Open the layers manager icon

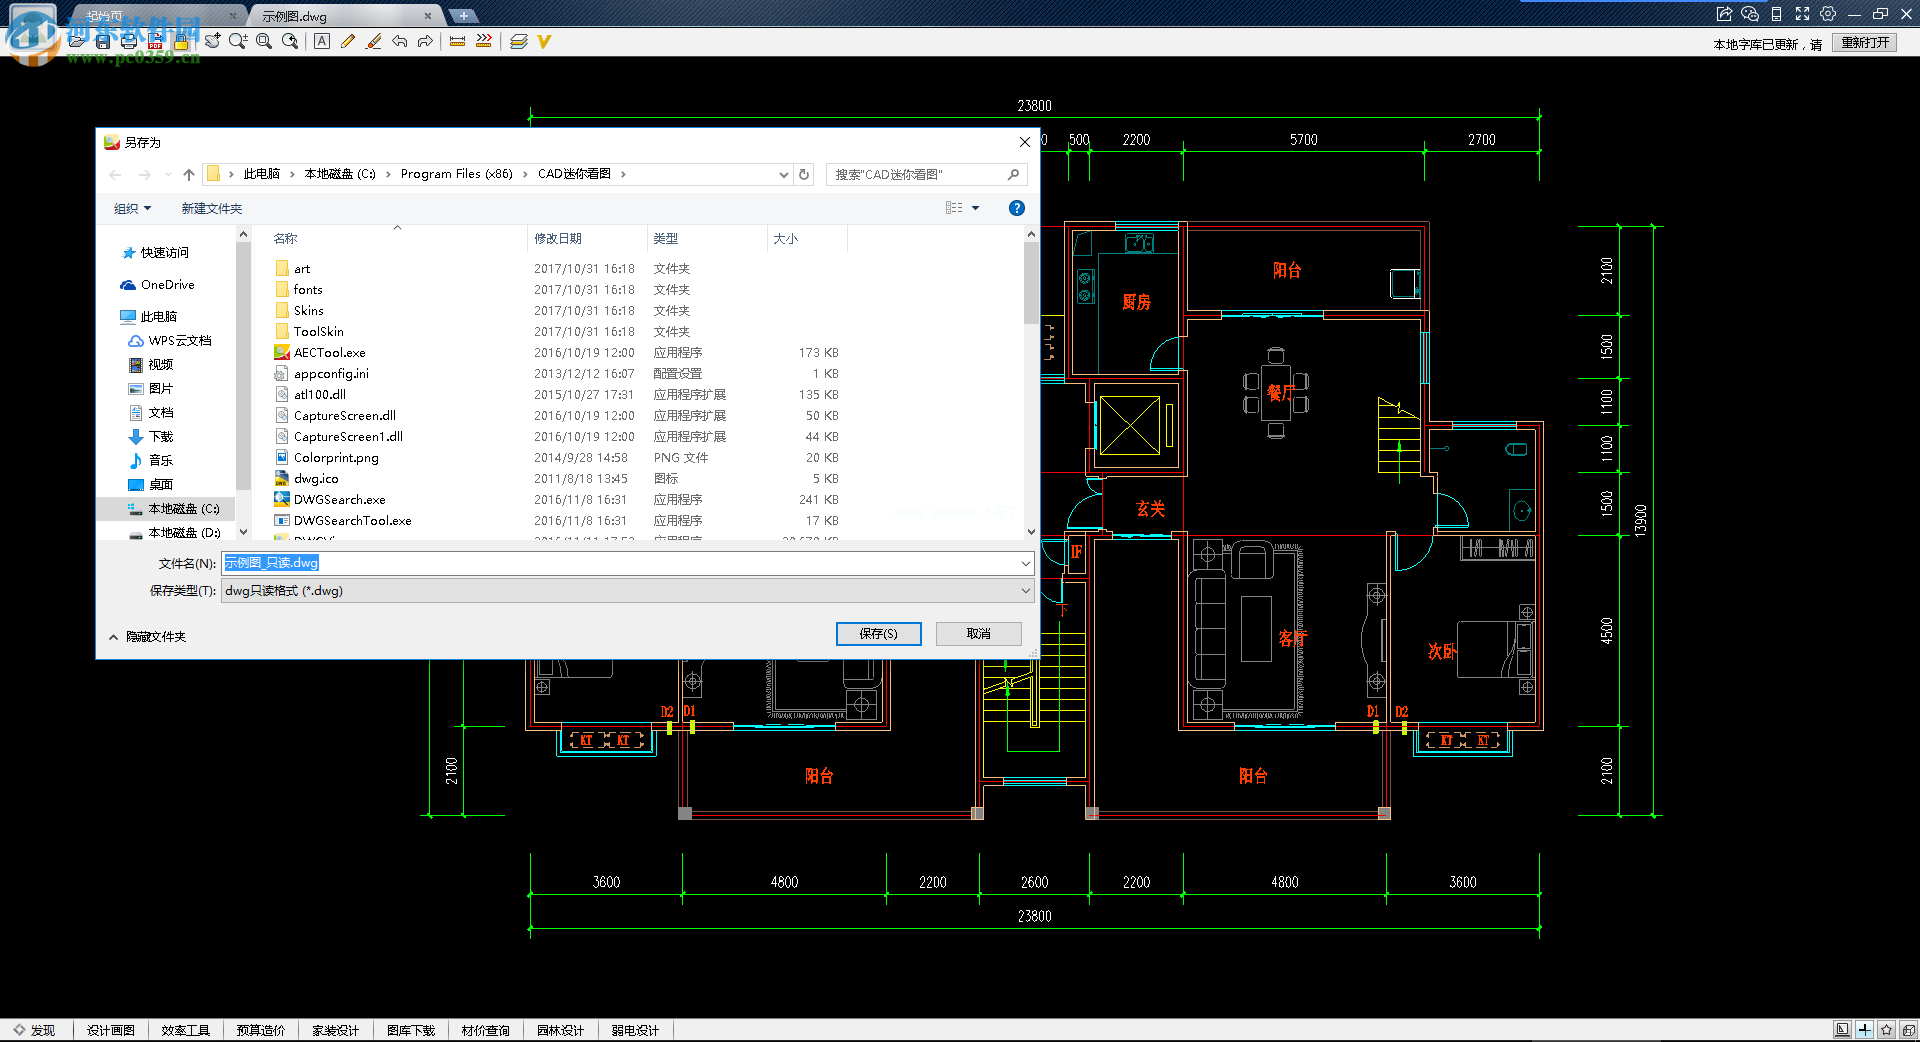coord(518,41)
